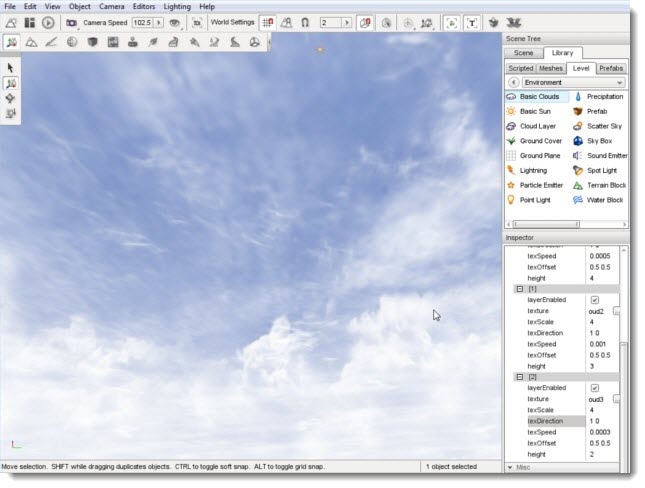645x488 pixels.
Task: Open the world transform options icon
Action: click(427, 23)
